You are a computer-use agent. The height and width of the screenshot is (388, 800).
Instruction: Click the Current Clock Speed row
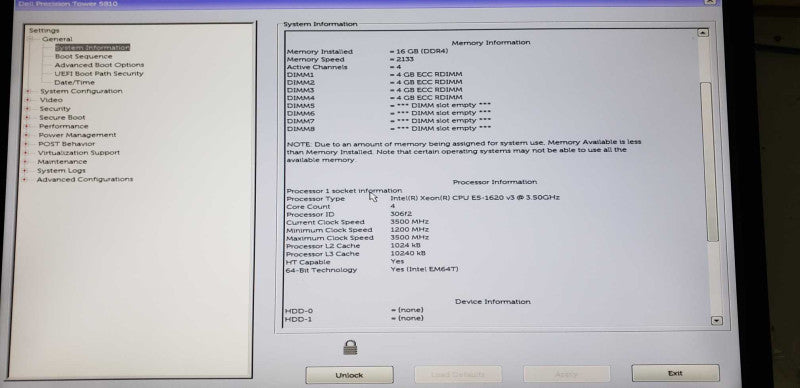click(358, 222)
